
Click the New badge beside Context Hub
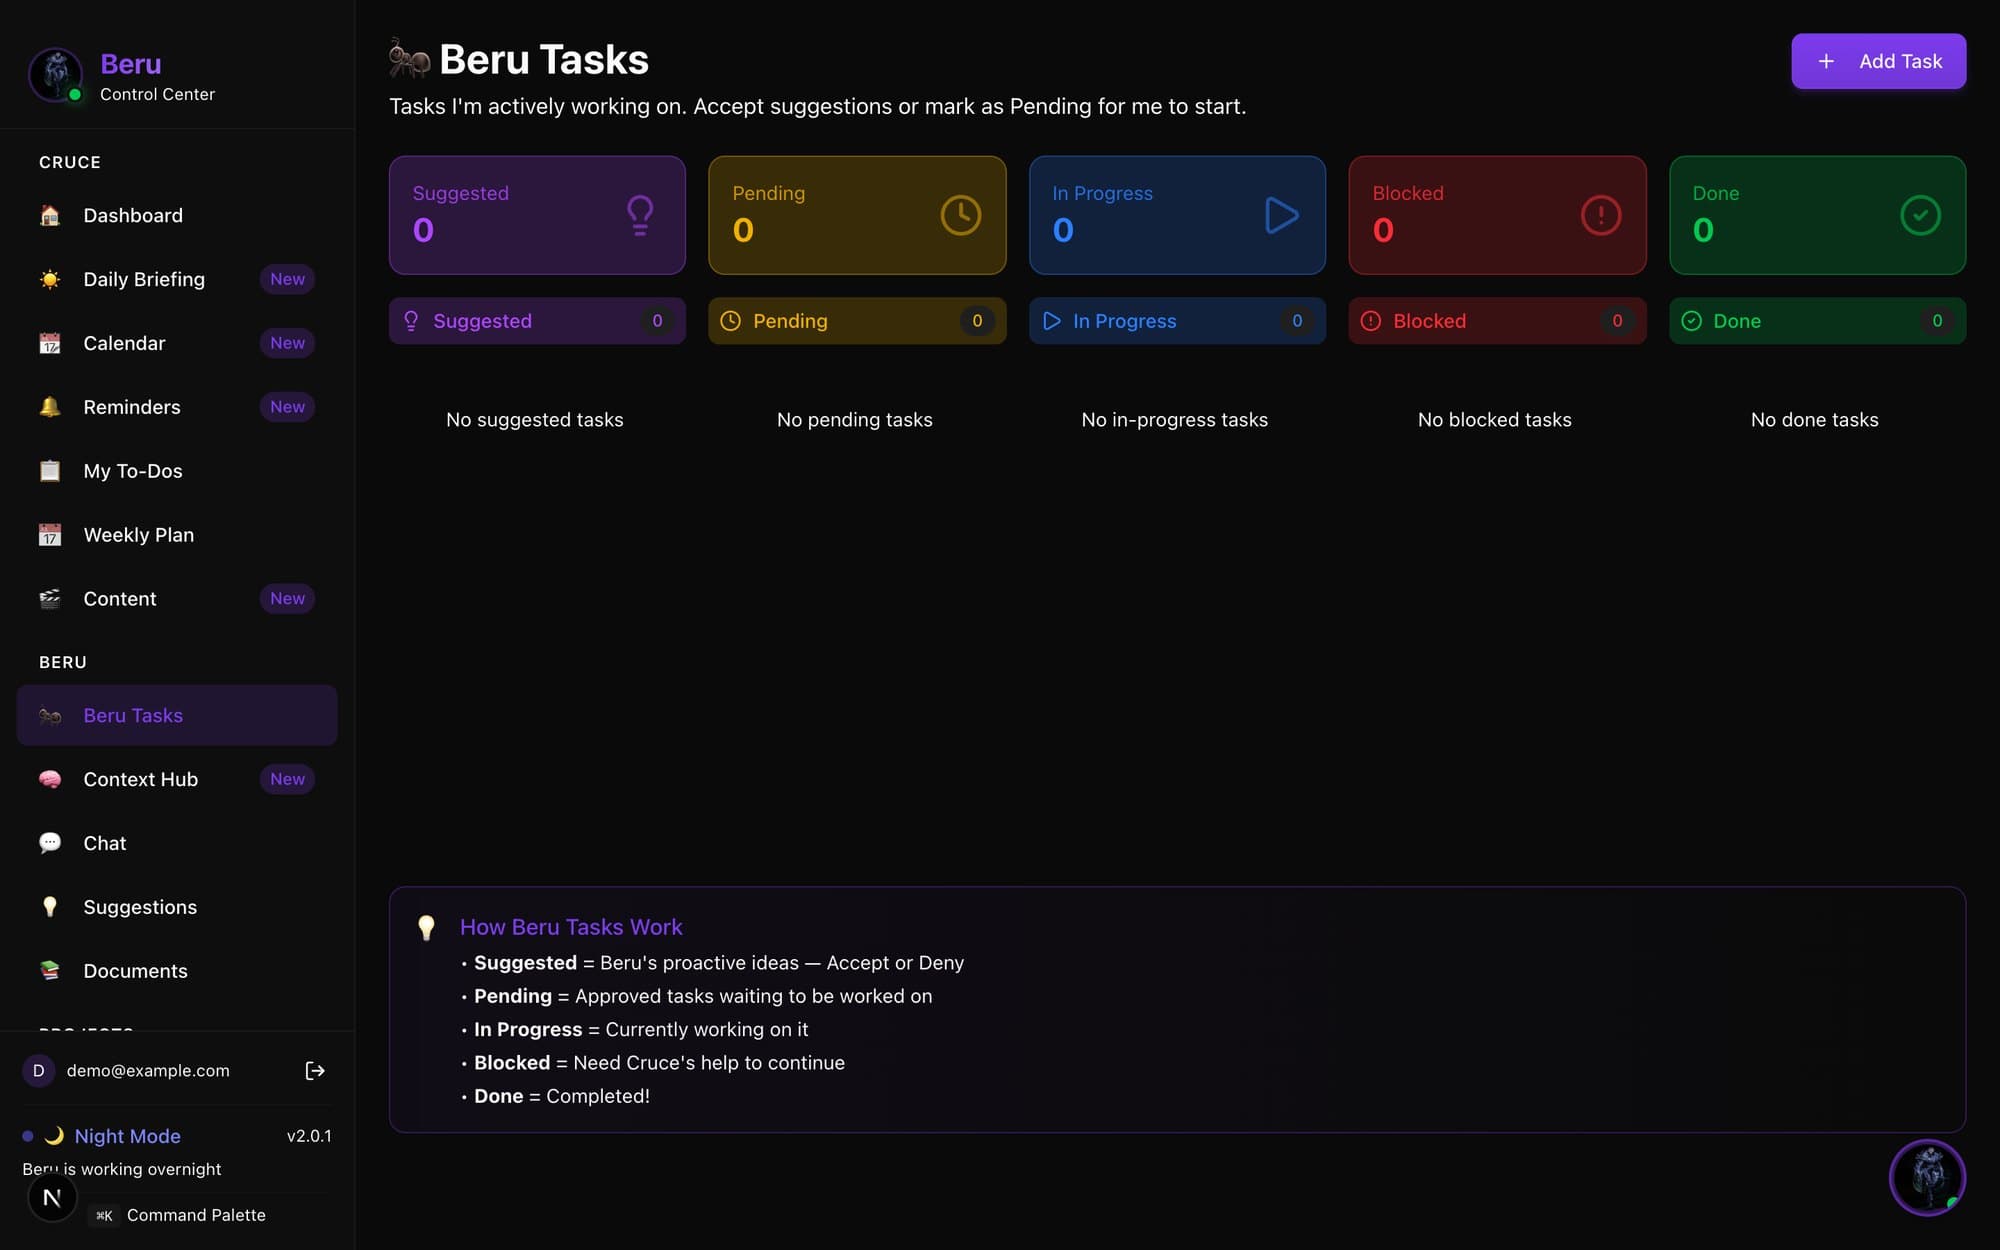[287, 779]
